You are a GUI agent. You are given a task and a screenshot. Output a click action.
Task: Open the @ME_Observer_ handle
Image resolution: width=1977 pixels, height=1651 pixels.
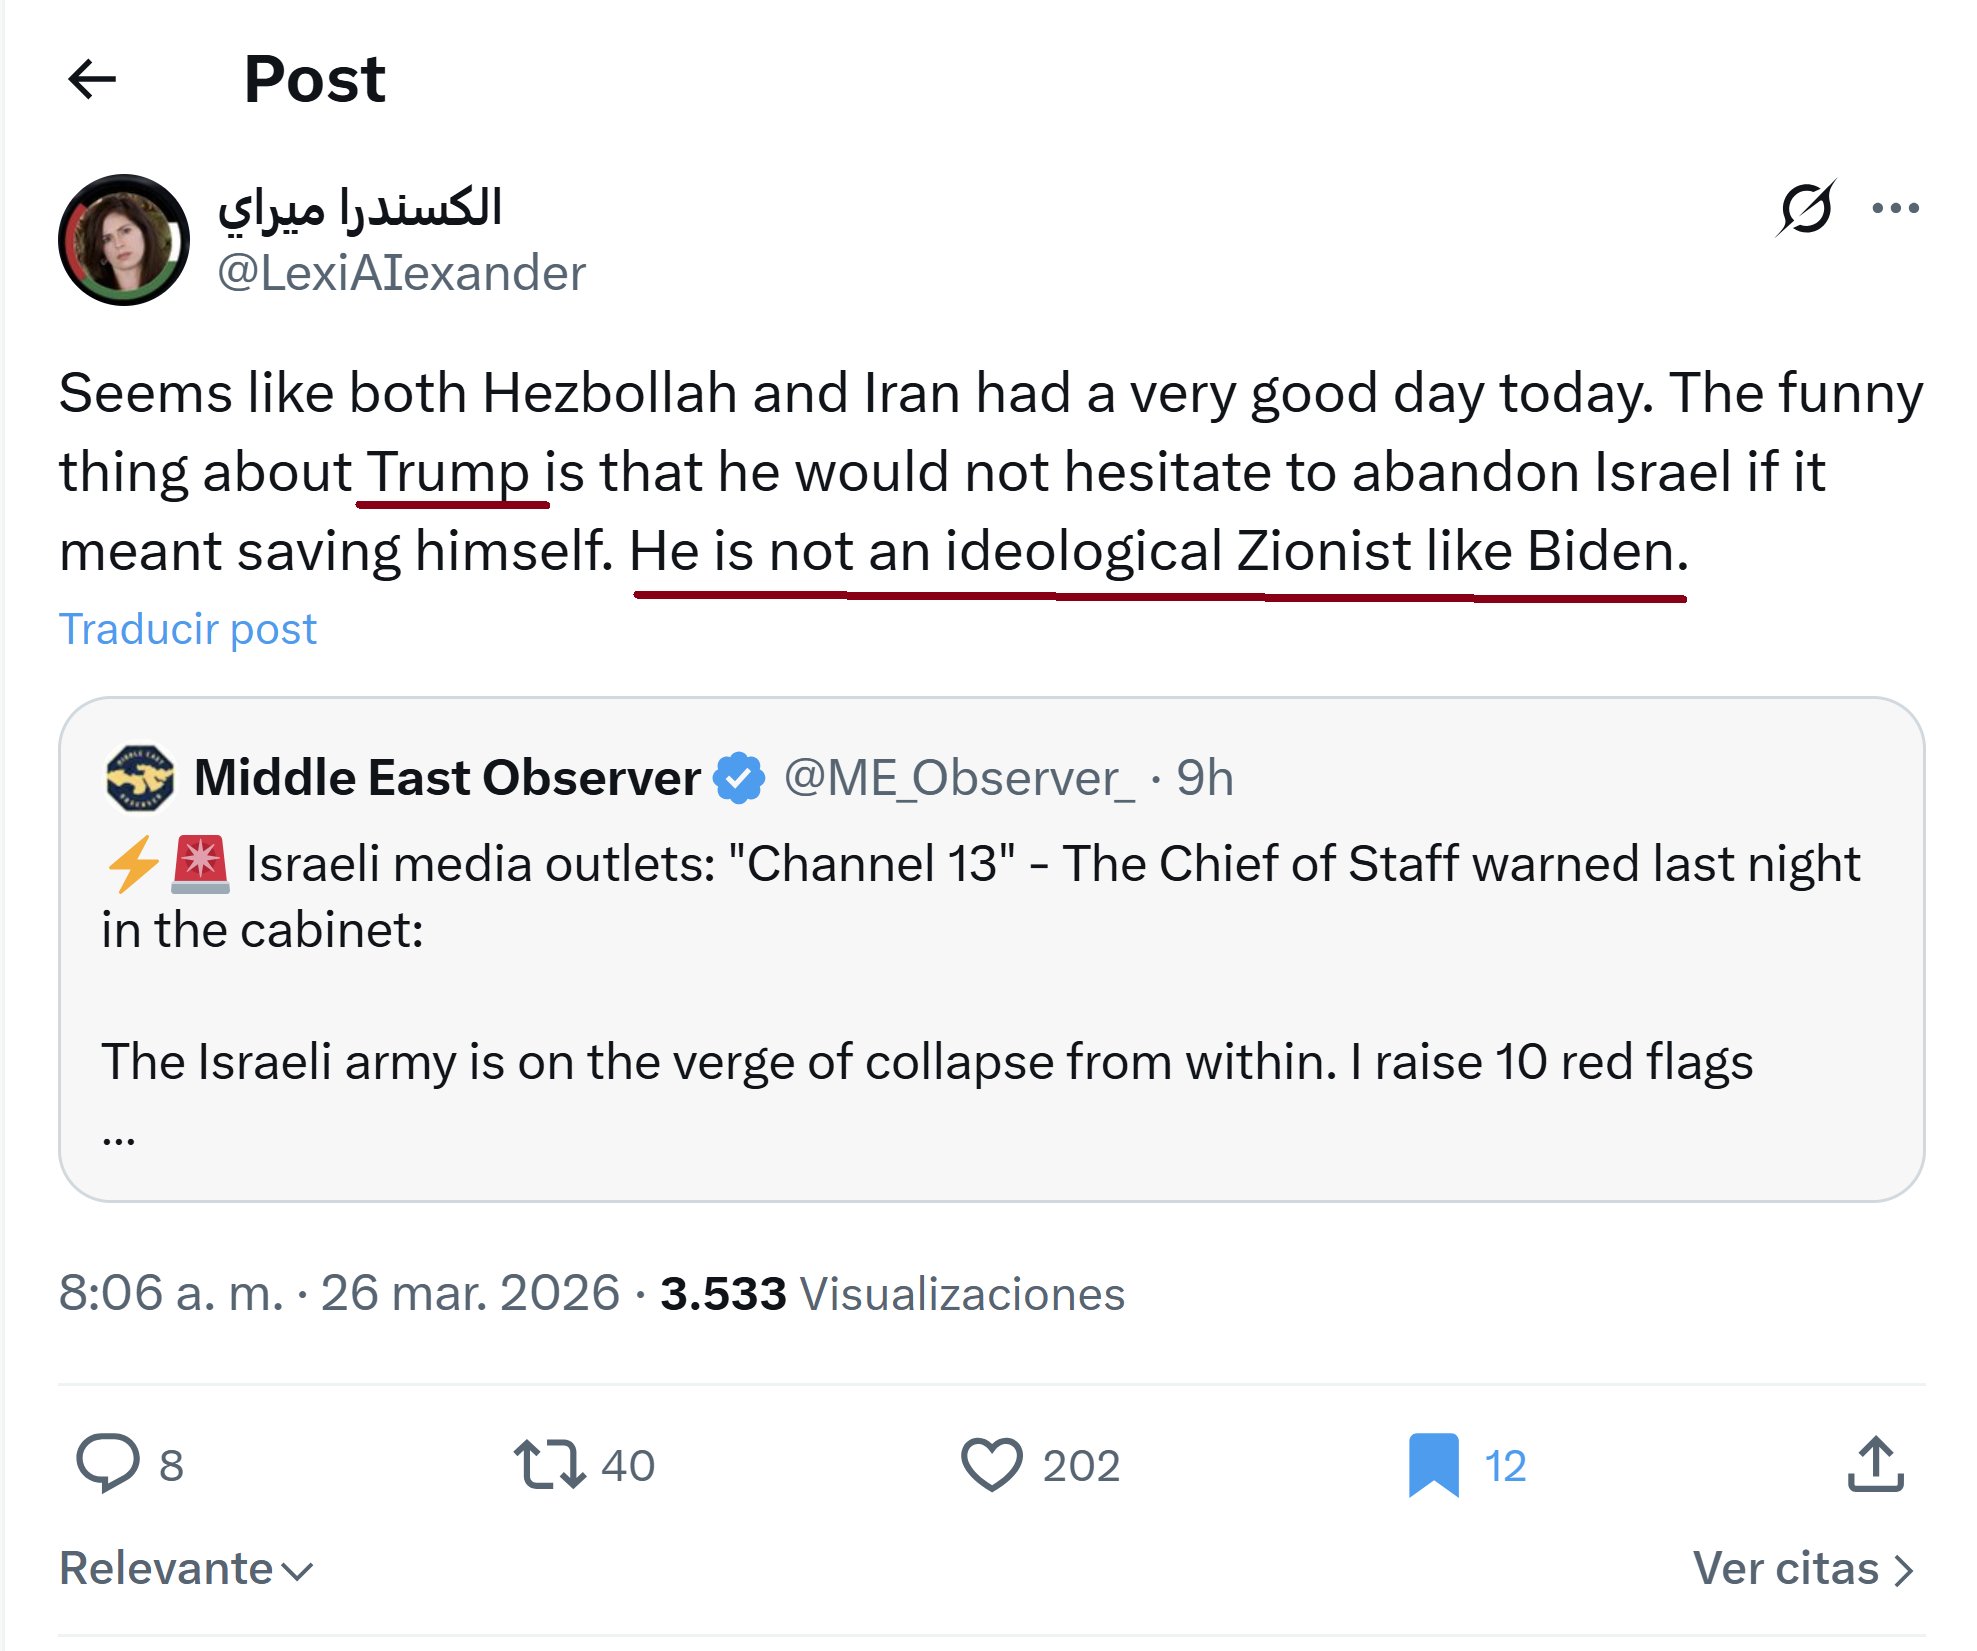click(x=958, y=778)
